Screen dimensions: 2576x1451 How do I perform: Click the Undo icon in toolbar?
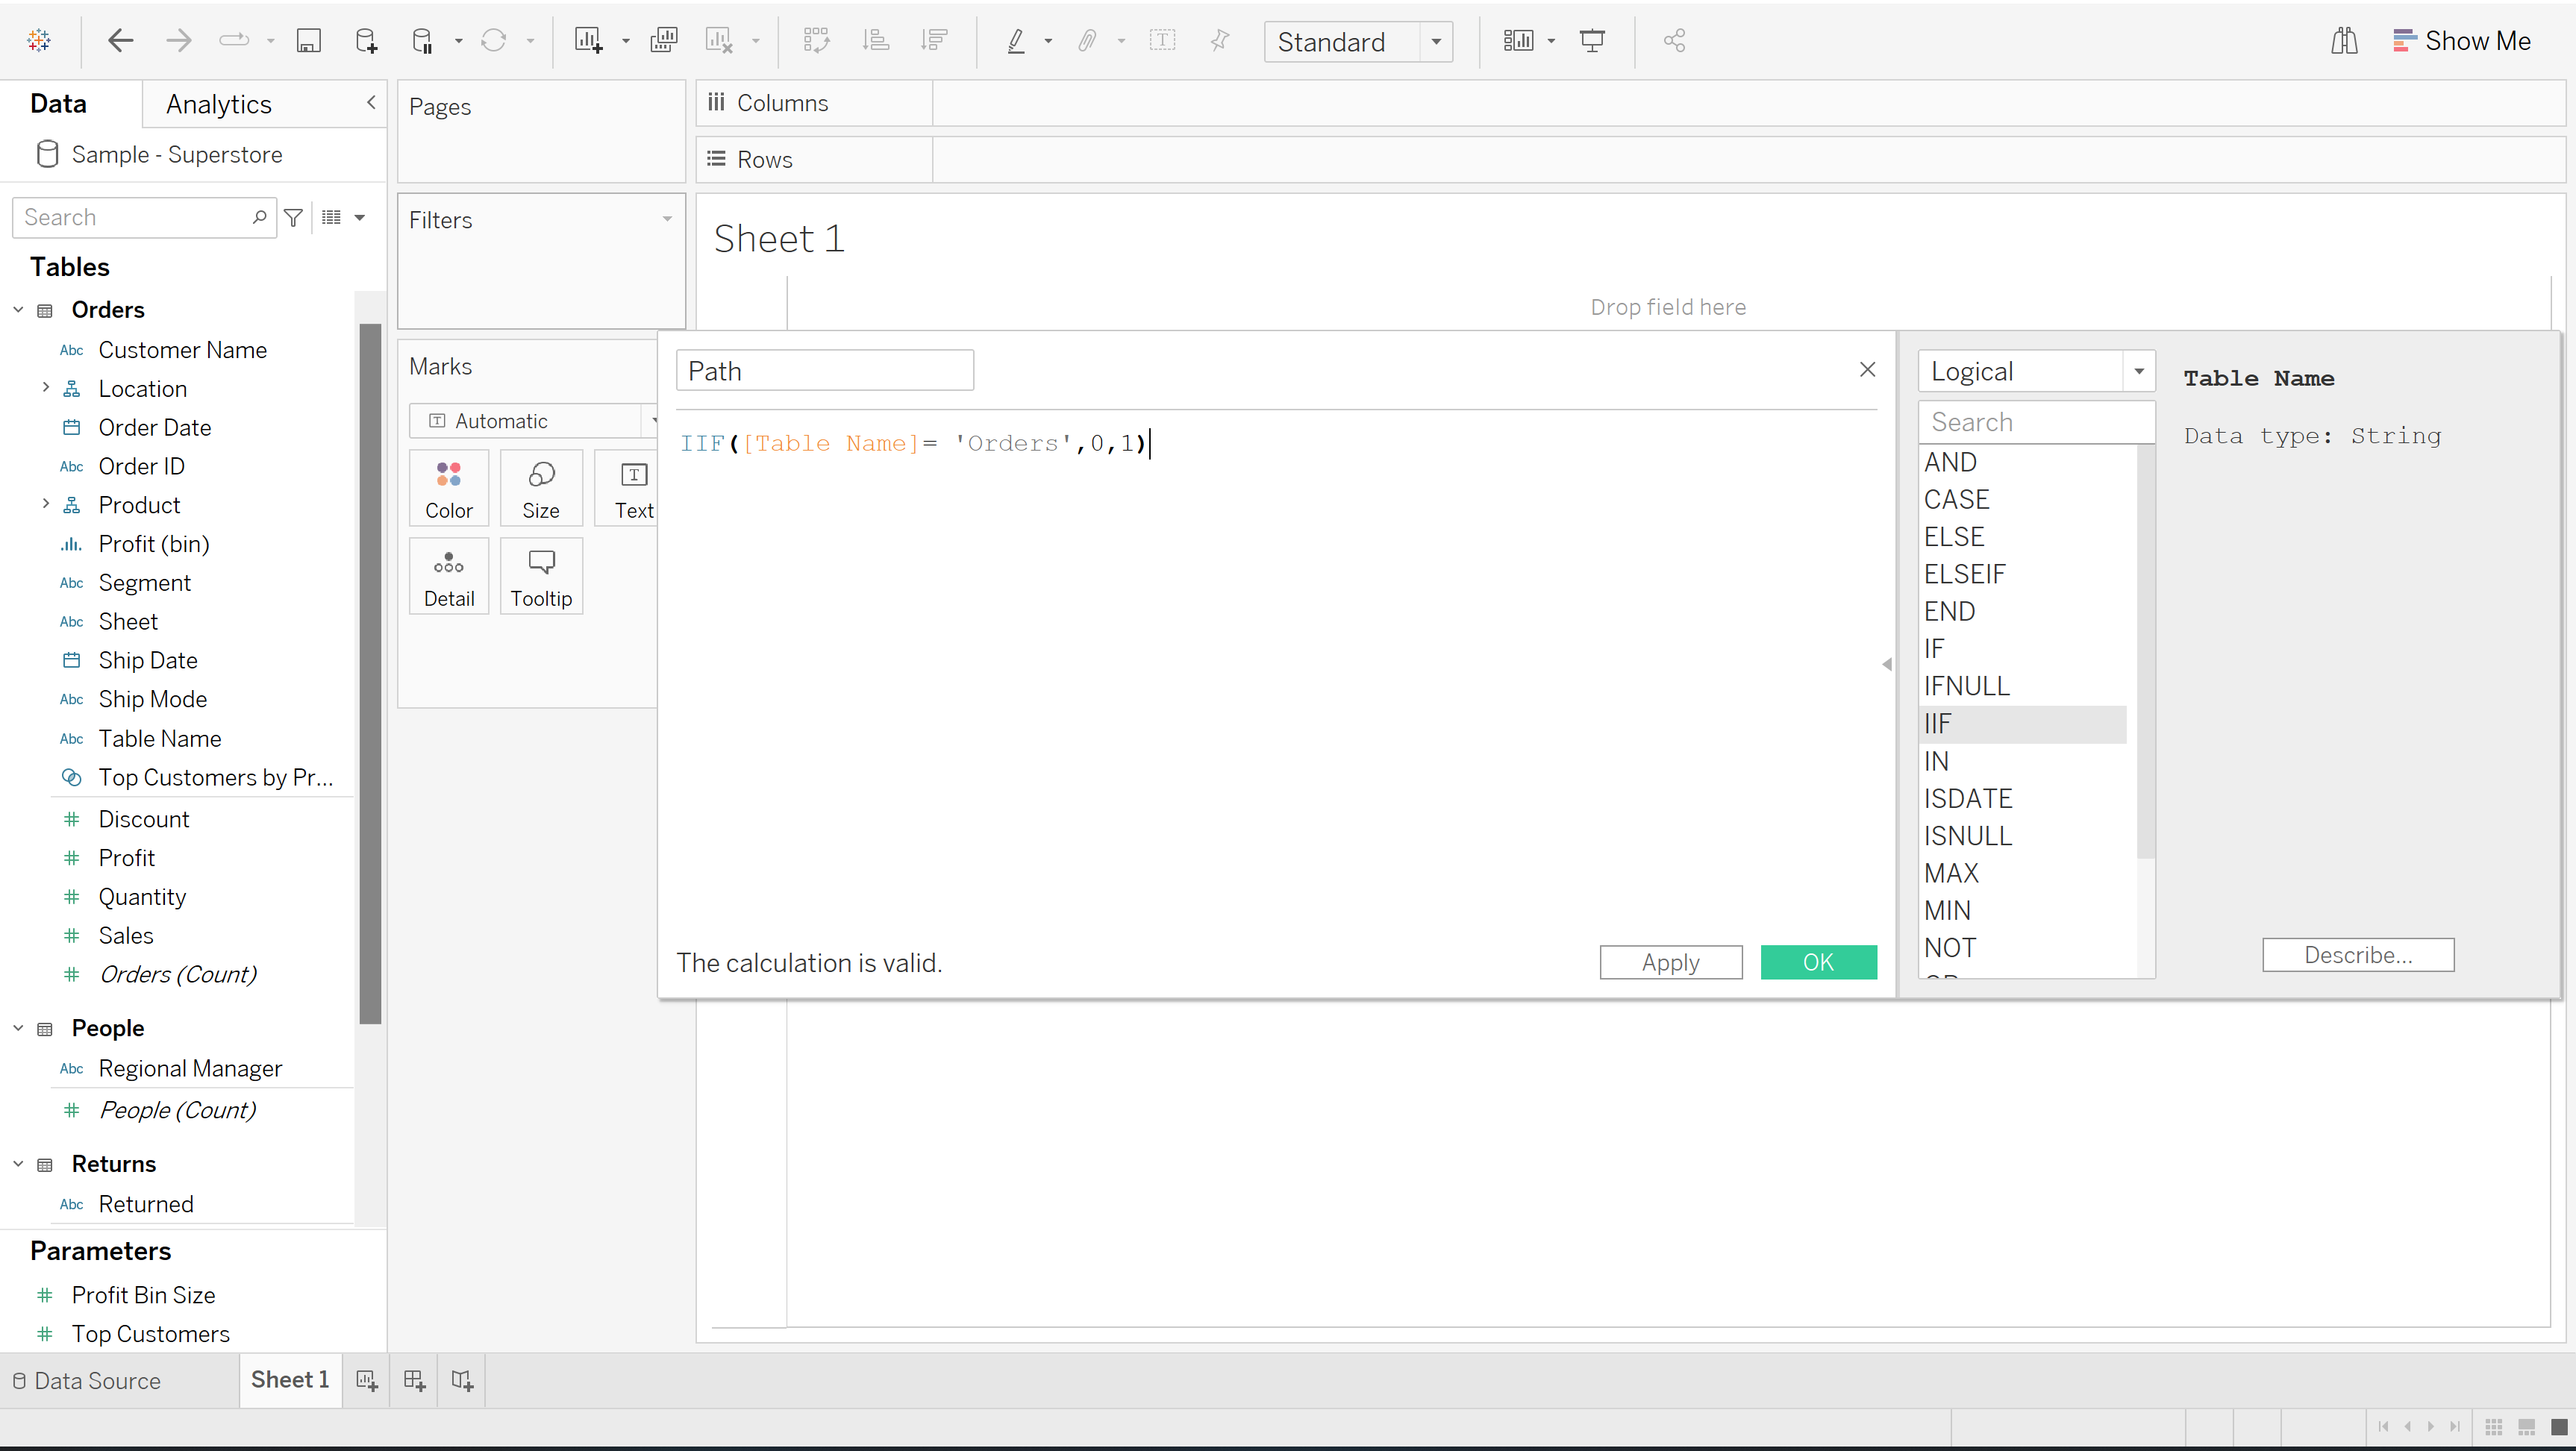(120, 41)
